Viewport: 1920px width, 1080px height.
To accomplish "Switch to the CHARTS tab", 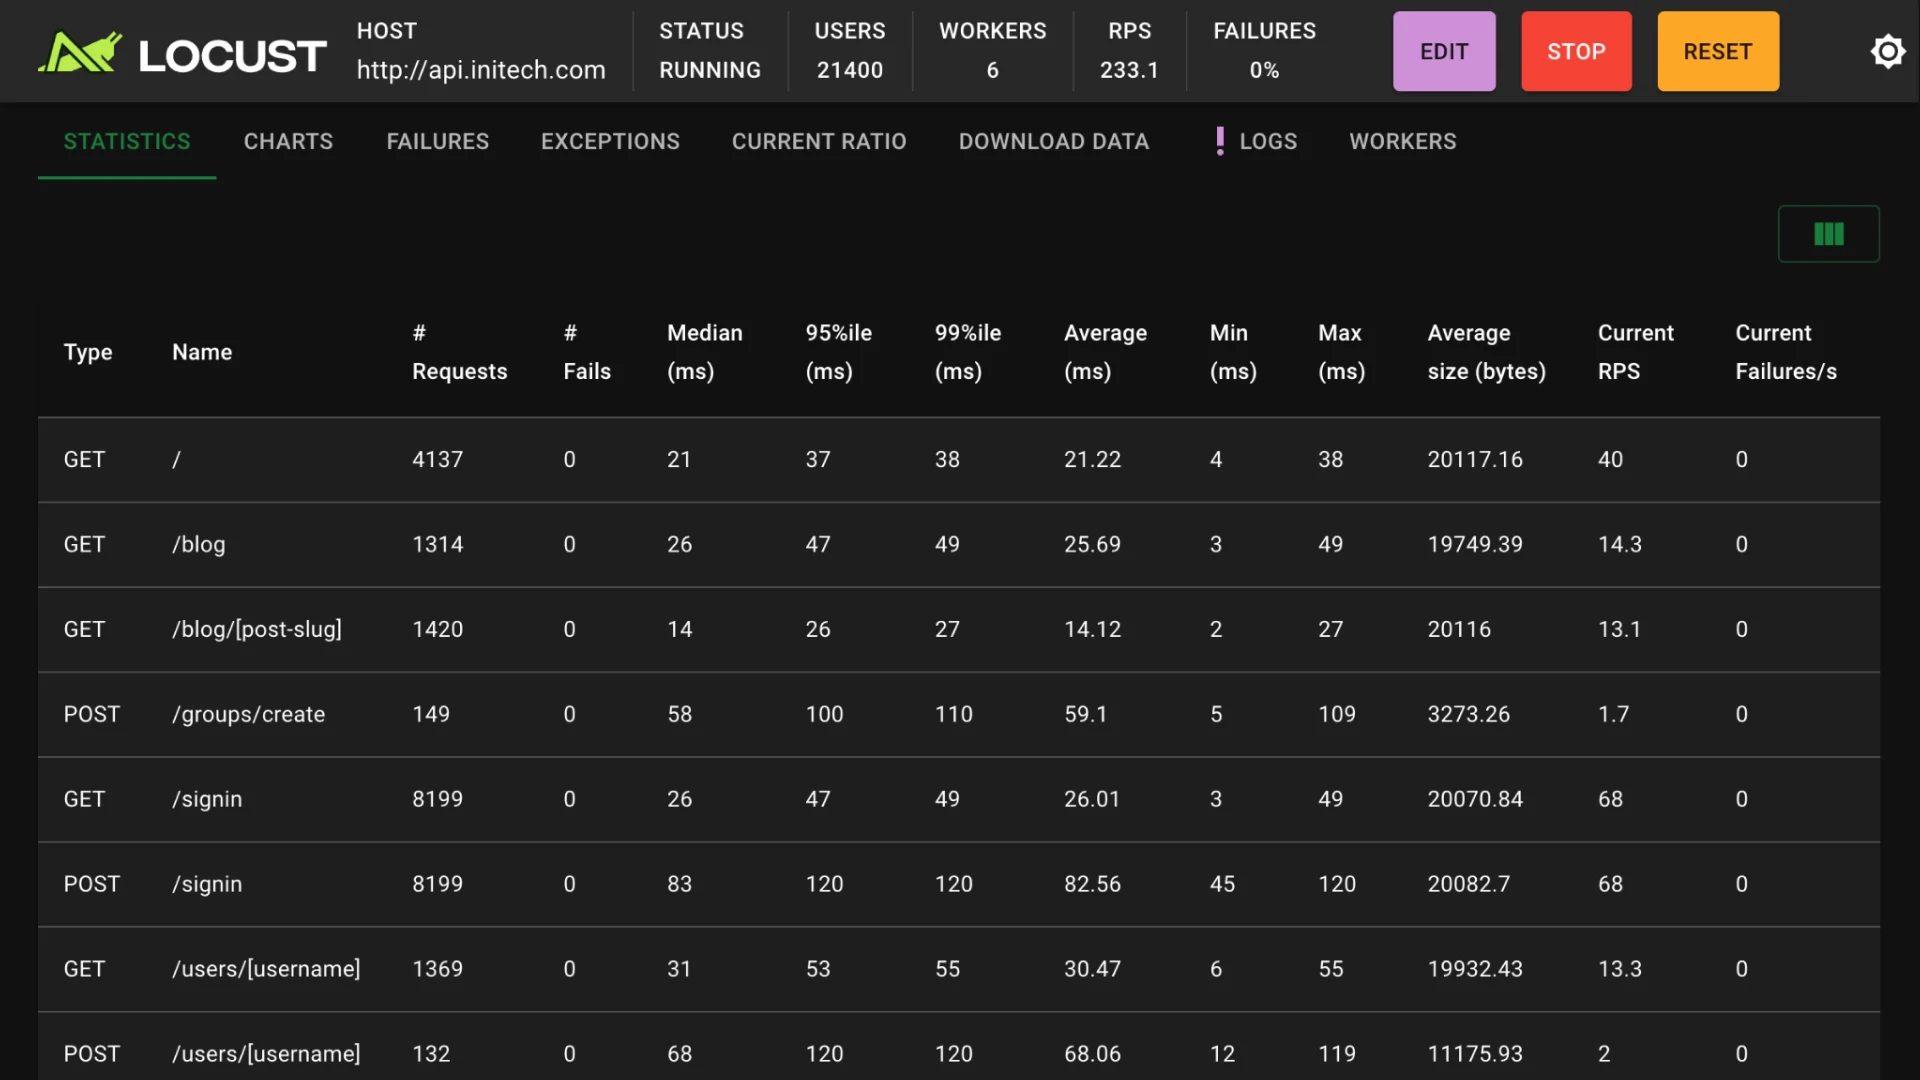I will [288, 141].
